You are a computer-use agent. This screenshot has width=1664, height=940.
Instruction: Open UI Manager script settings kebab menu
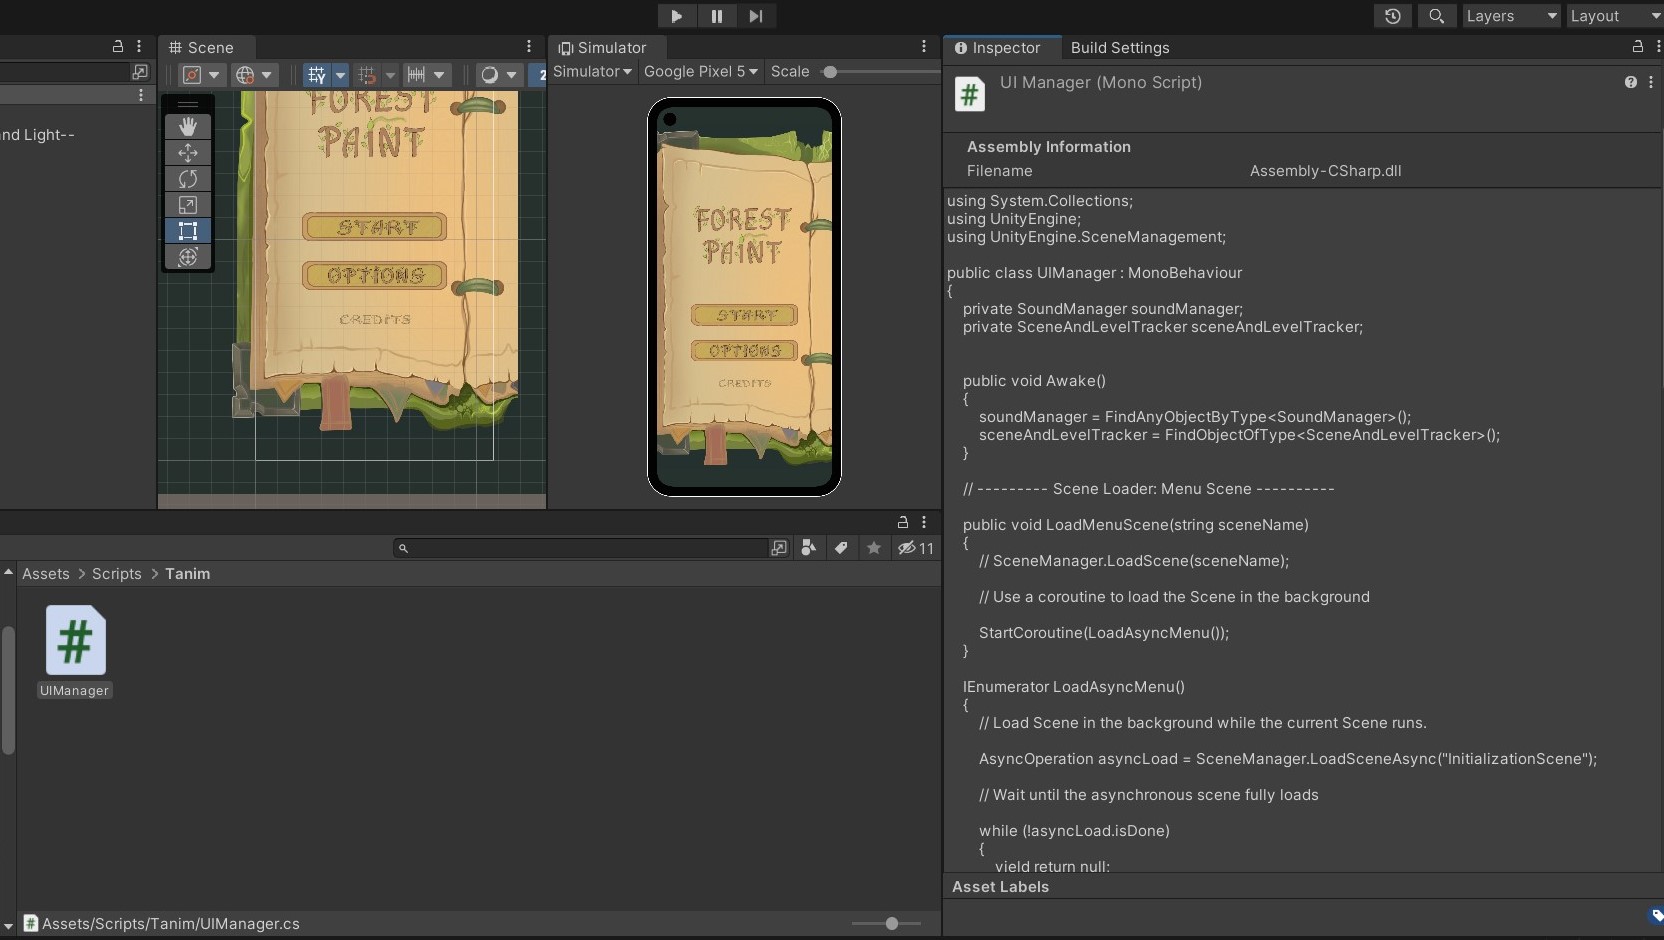[x=1651, y=82]
